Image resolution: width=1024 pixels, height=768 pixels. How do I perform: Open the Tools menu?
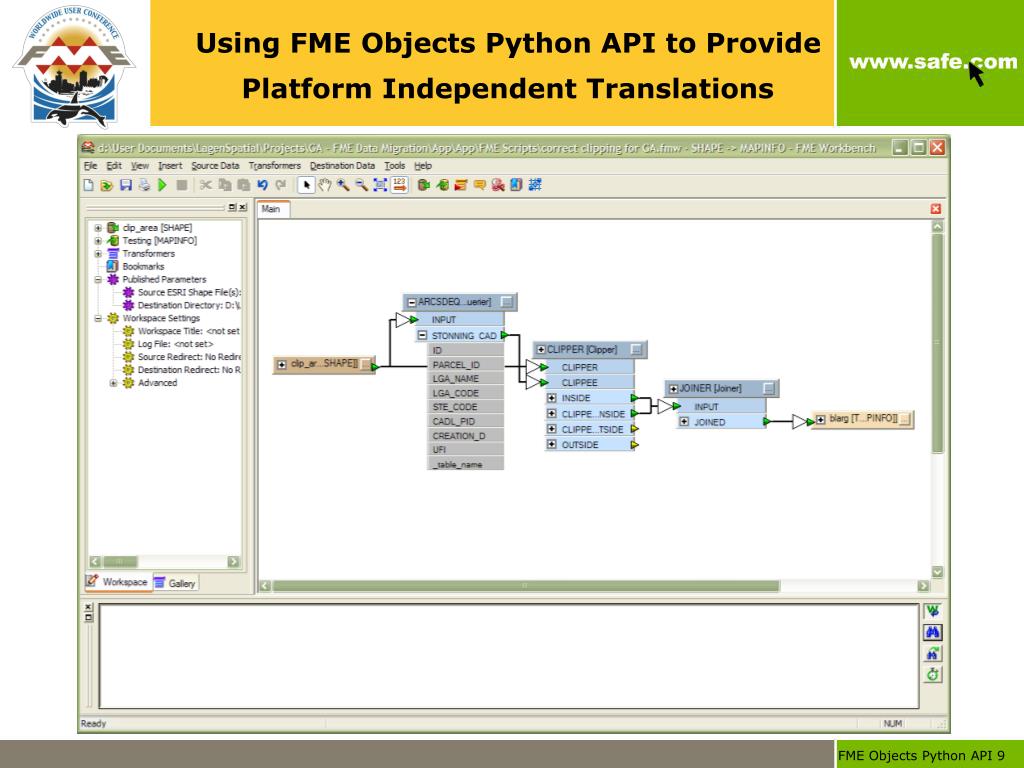coord(394,166)
